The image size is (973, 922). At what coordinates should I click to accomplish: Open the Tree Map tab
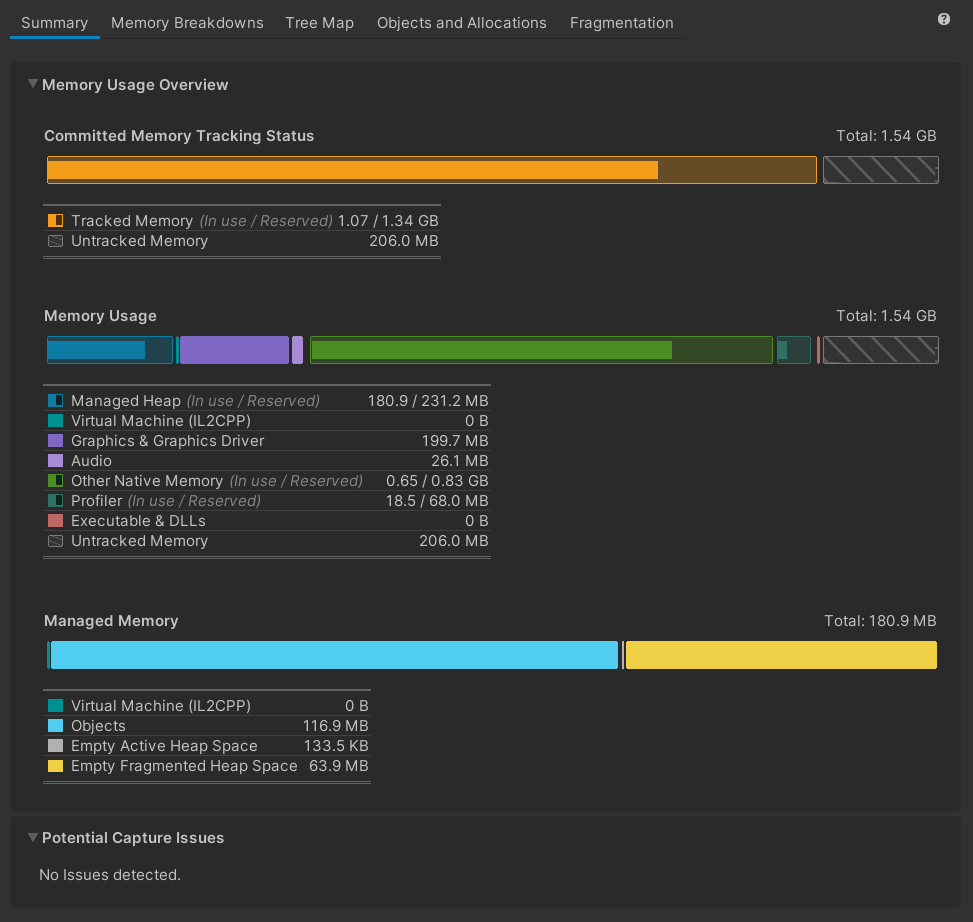click(319, 22)
